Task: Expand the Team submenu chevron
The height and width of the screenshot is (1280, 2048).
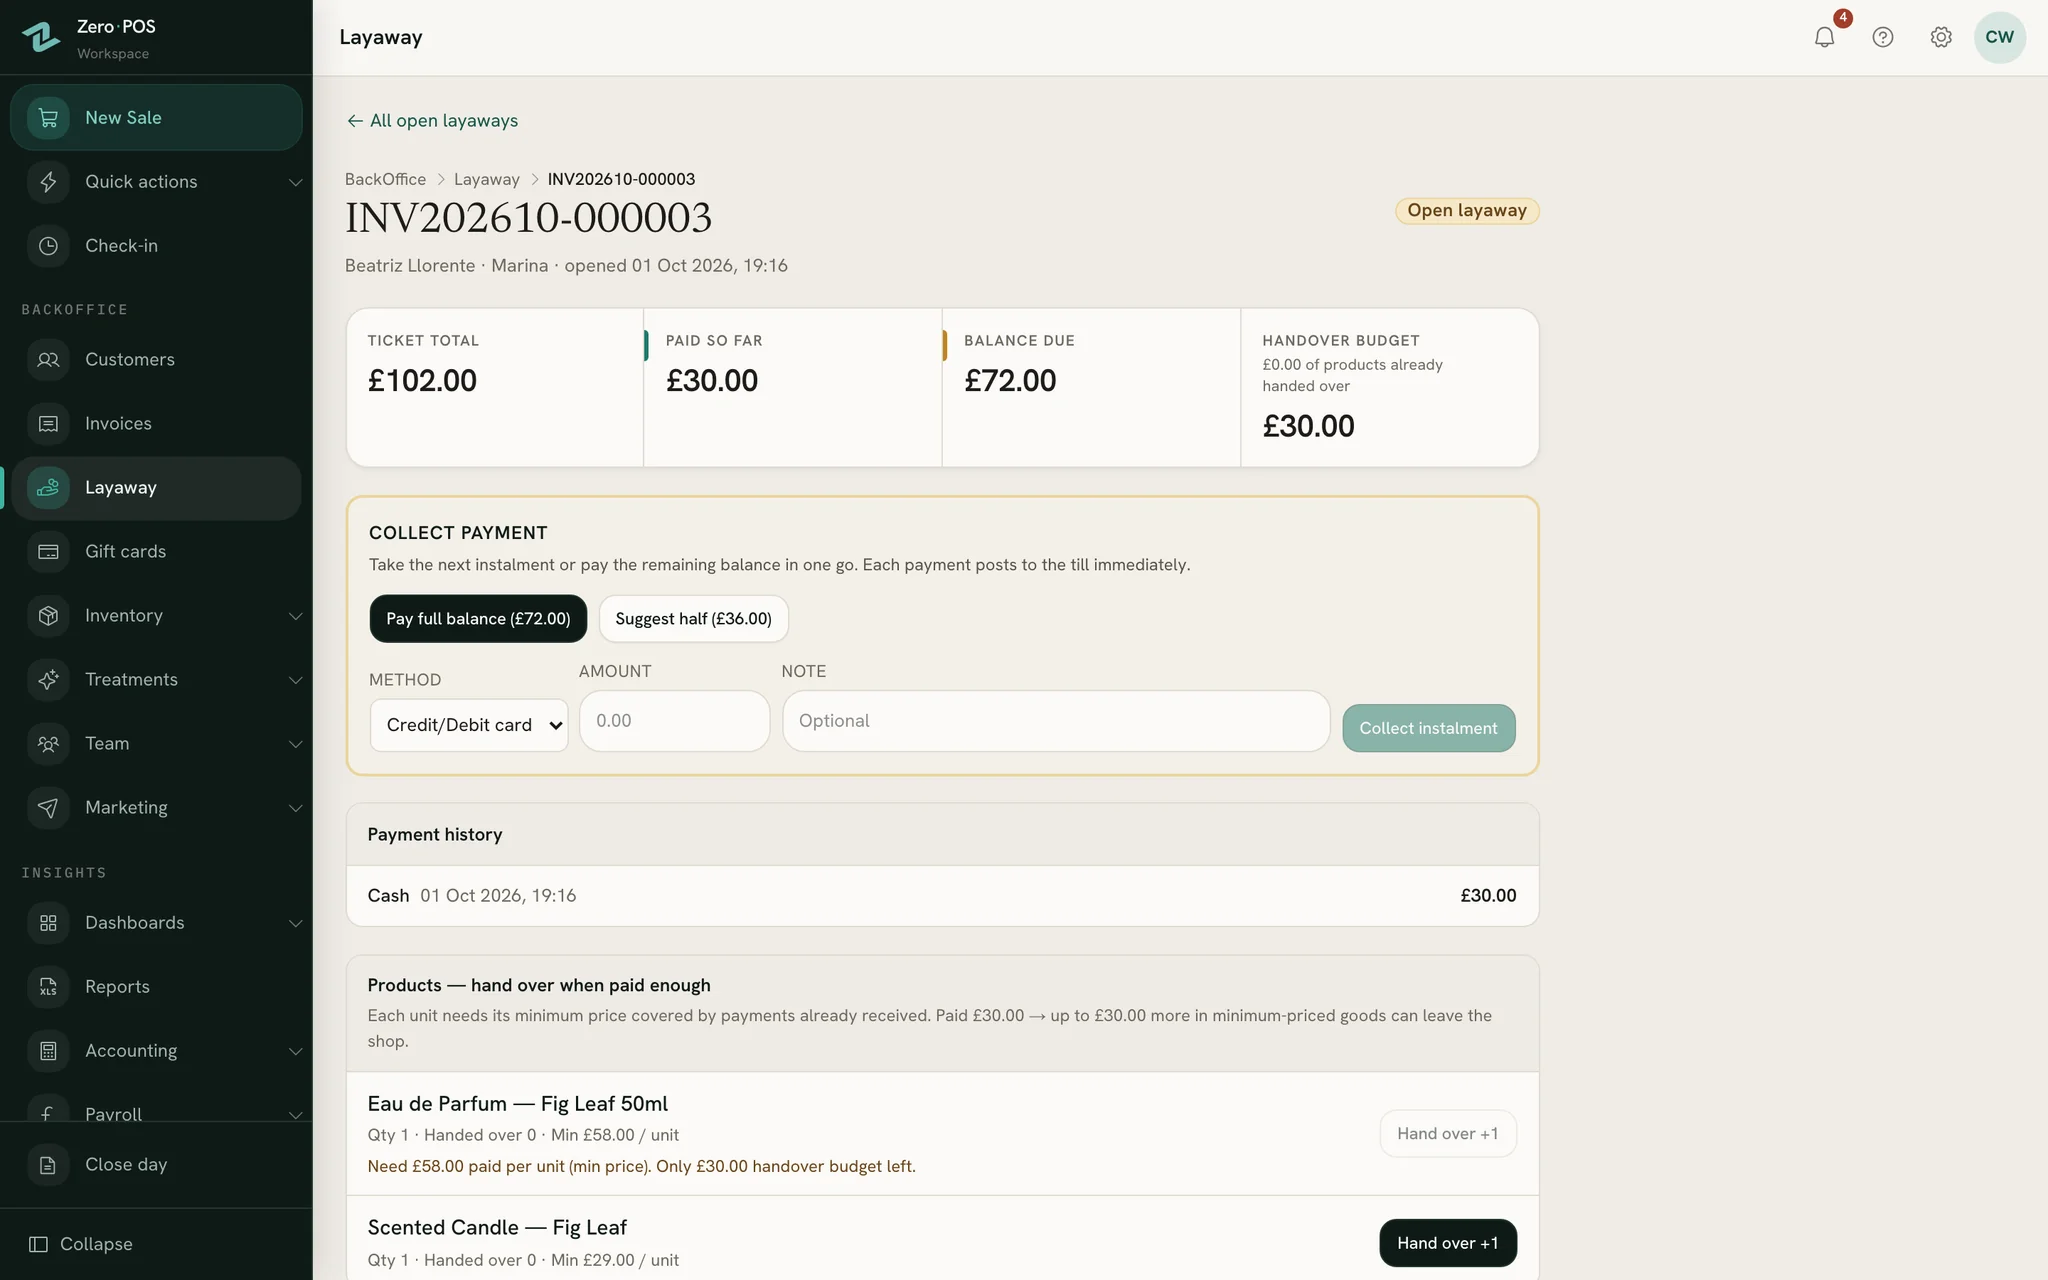Action: coord(295,744)
